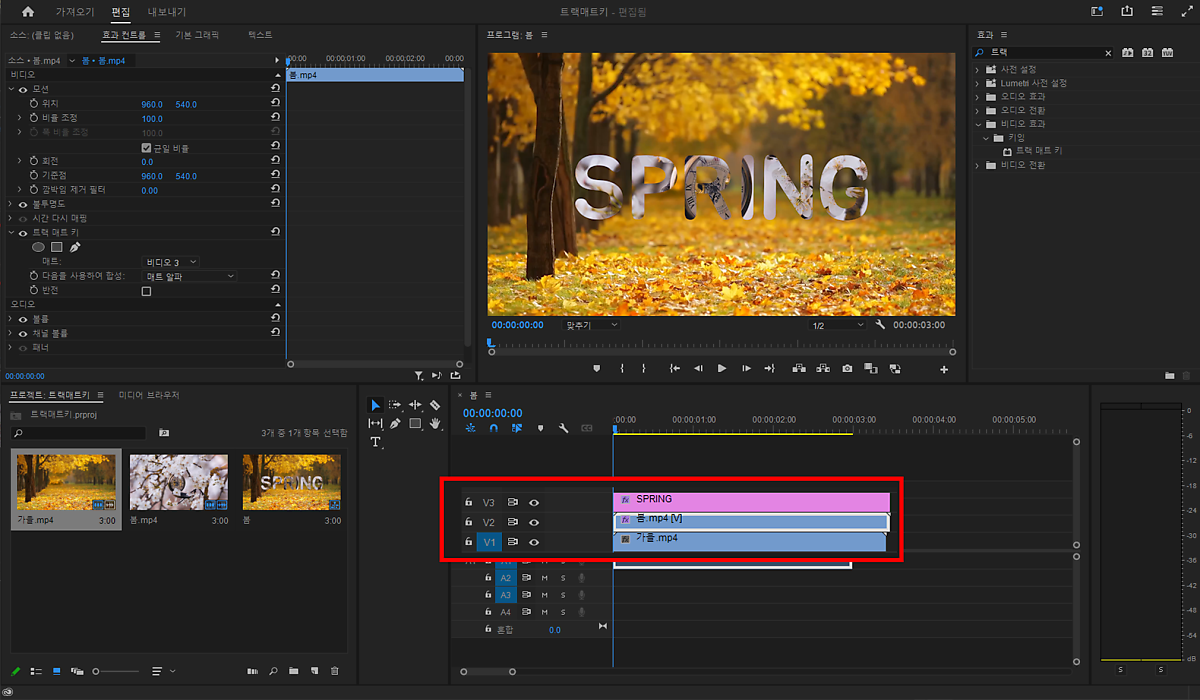Click the Export Frame camera icon

[x=847, y=369]
